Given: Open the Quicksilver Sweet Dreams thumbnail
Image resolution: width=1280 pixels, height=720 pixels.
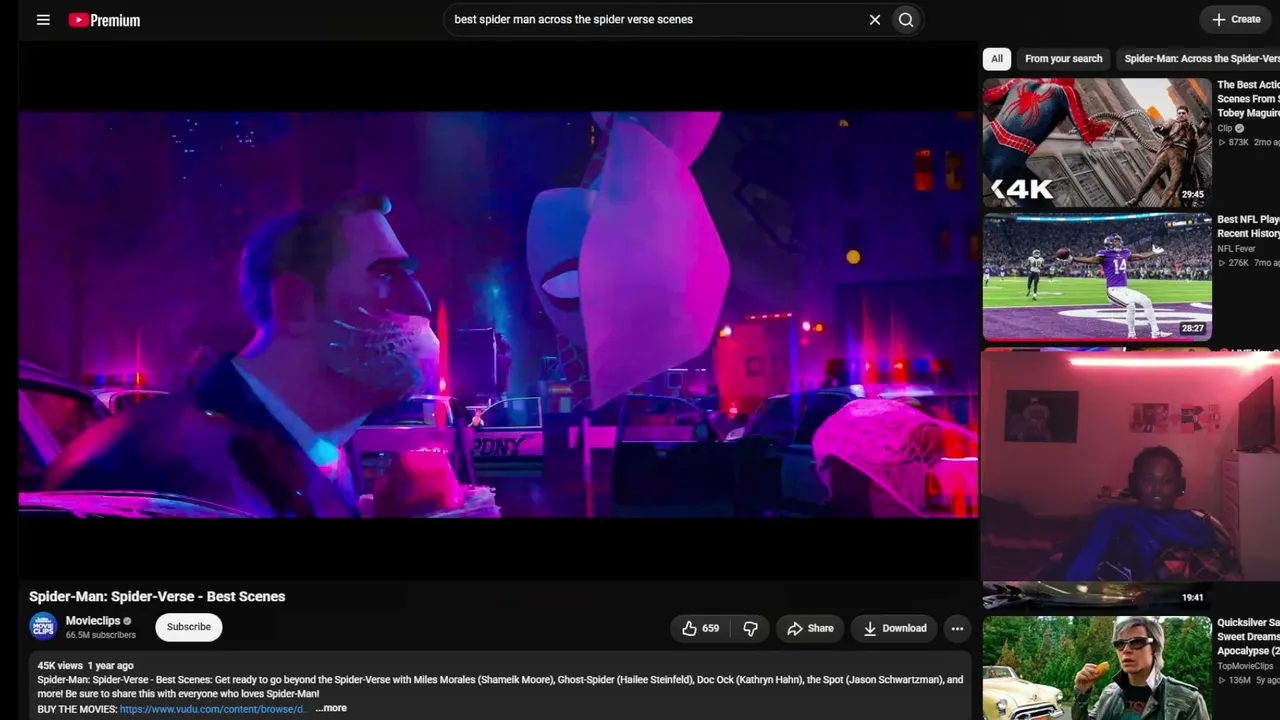Looking at the screenshot, I should pyautogui.click(x=1097, y=668).
